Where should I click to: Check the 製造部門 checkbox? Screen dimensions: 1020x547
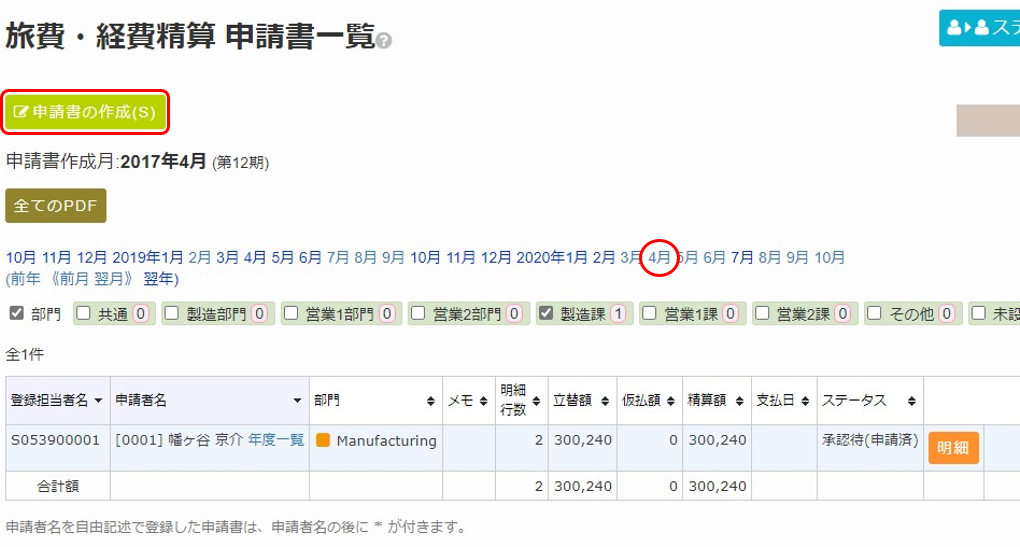[x=172, y=314]
